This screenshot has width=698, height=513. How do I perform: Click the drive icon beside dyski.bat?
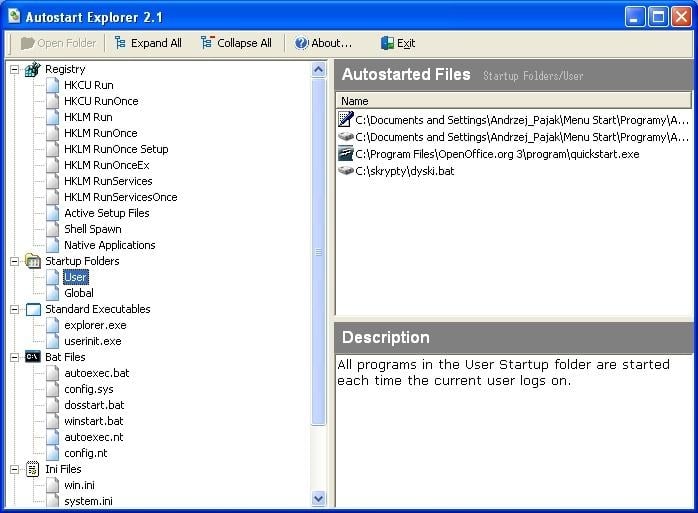point(345,171)
